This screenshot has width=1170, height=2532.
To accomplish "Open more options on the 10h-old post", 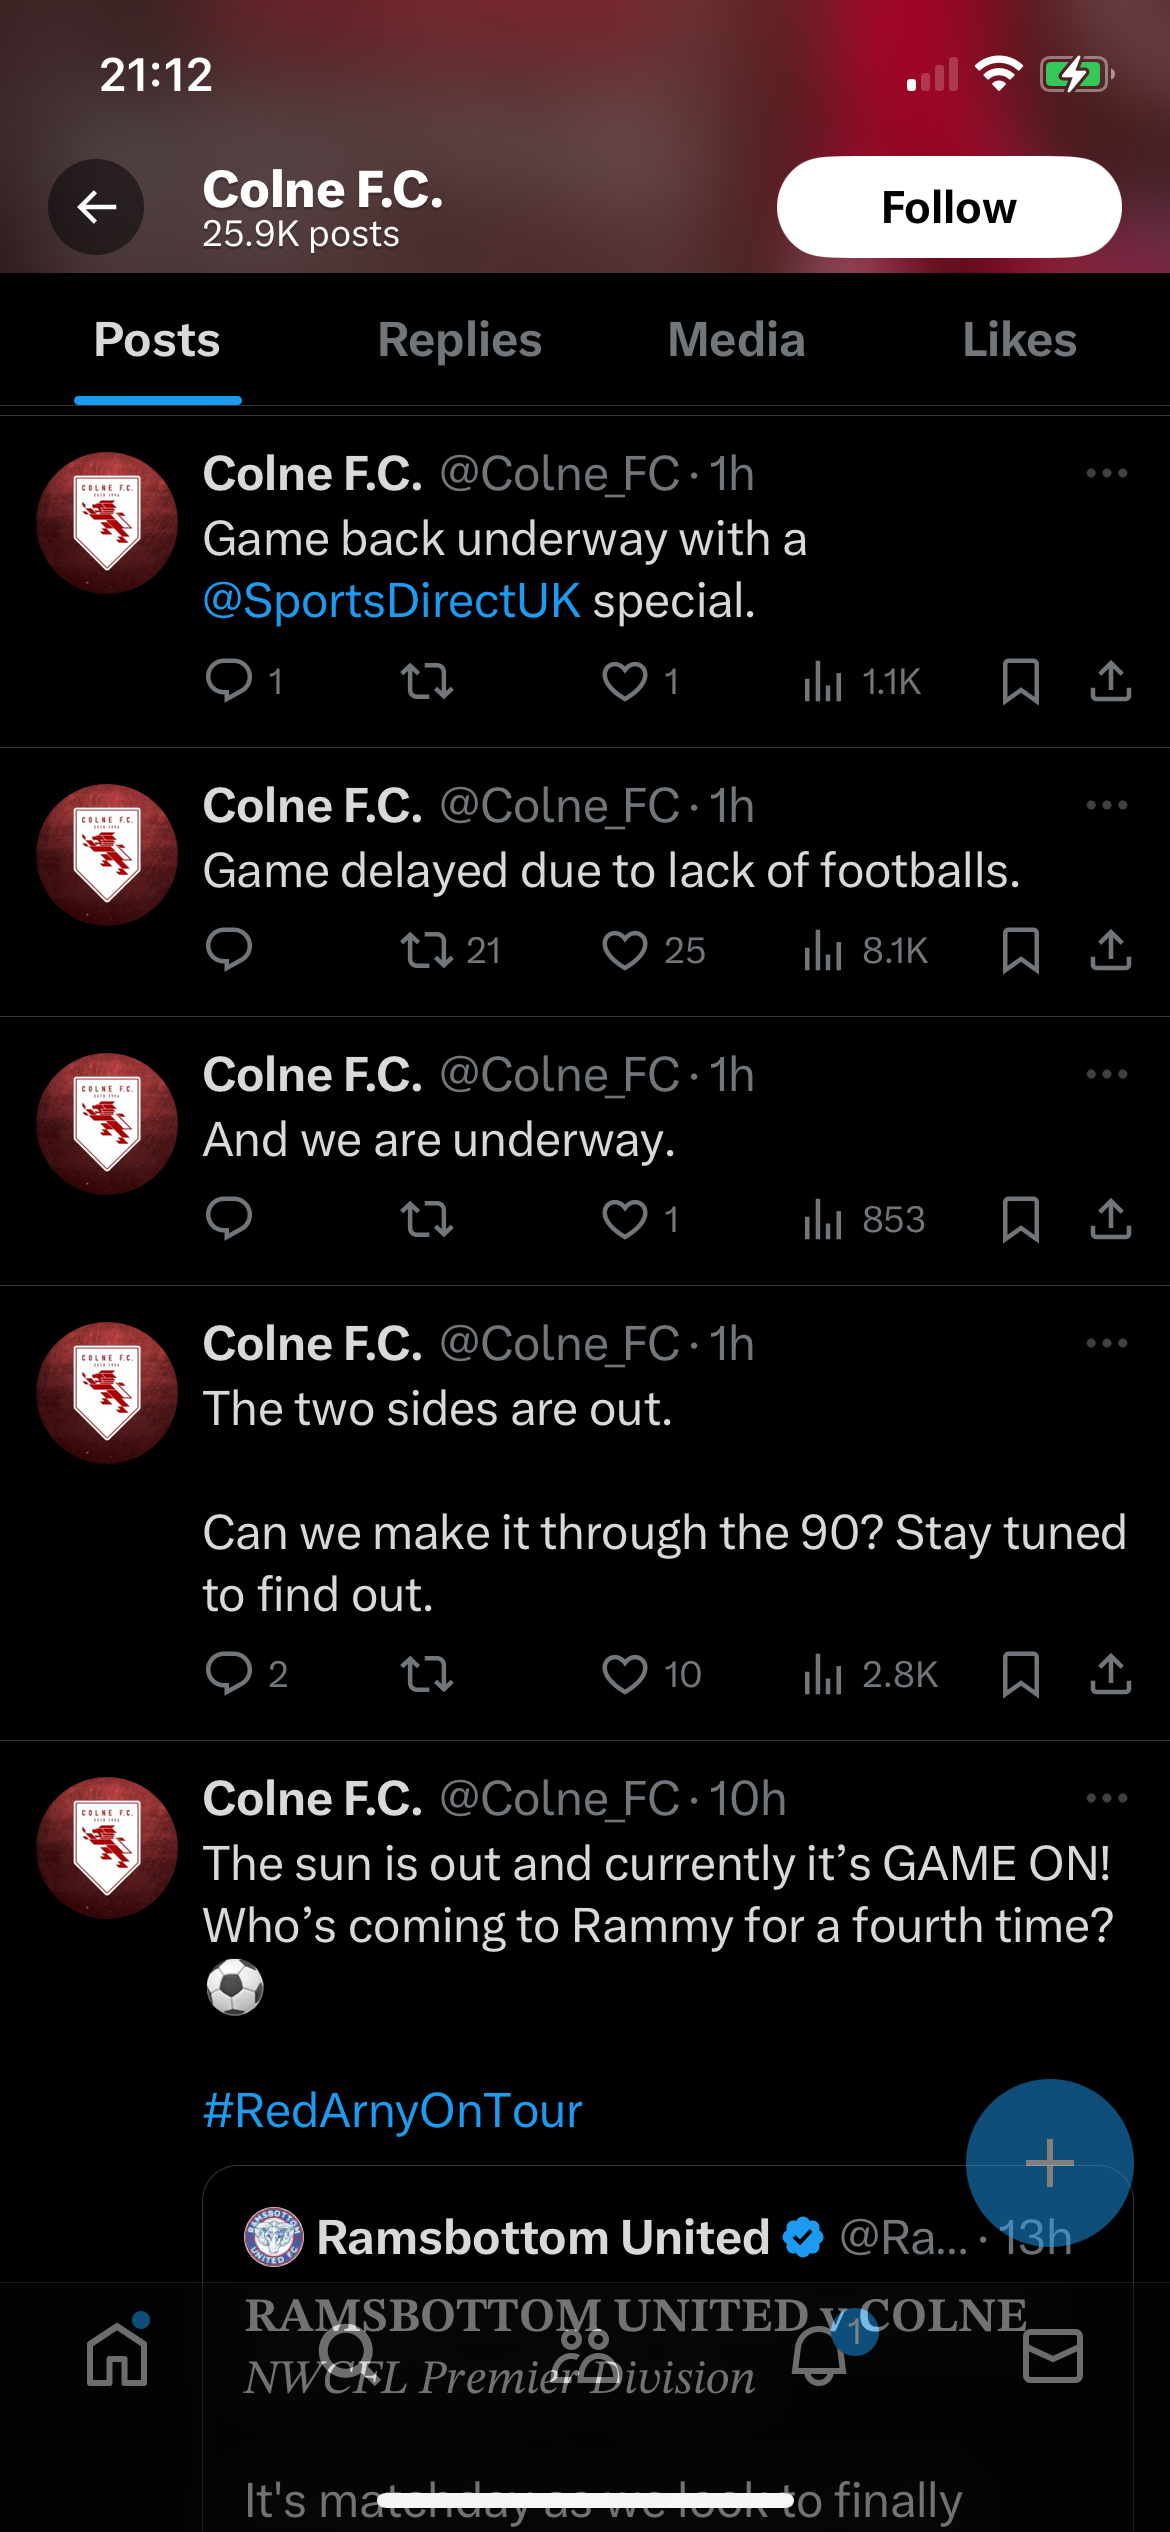I will click(x=1106, y=1798).
